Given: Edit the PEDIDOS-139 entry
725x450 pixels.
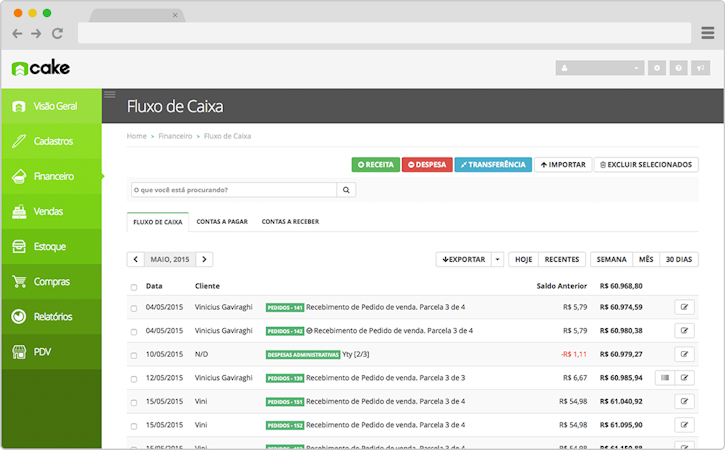Looking at the screenshot, I should pyautogui.click(x=684, y=378).
